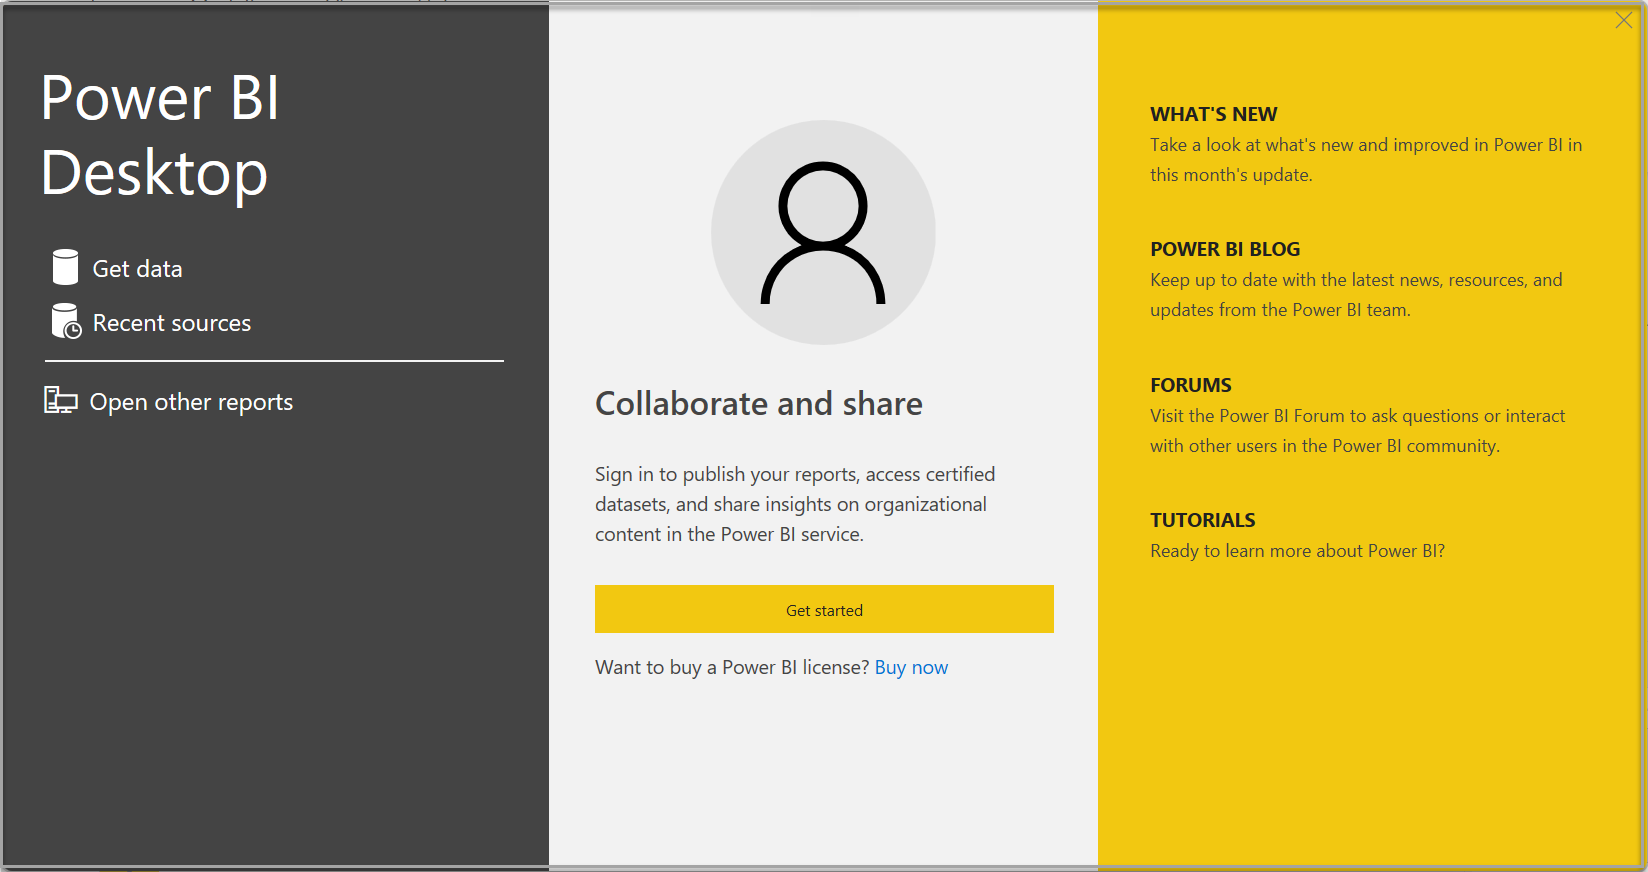
Task: Click the Recent sources clock-database icon
Action: [x=66, y=322]
